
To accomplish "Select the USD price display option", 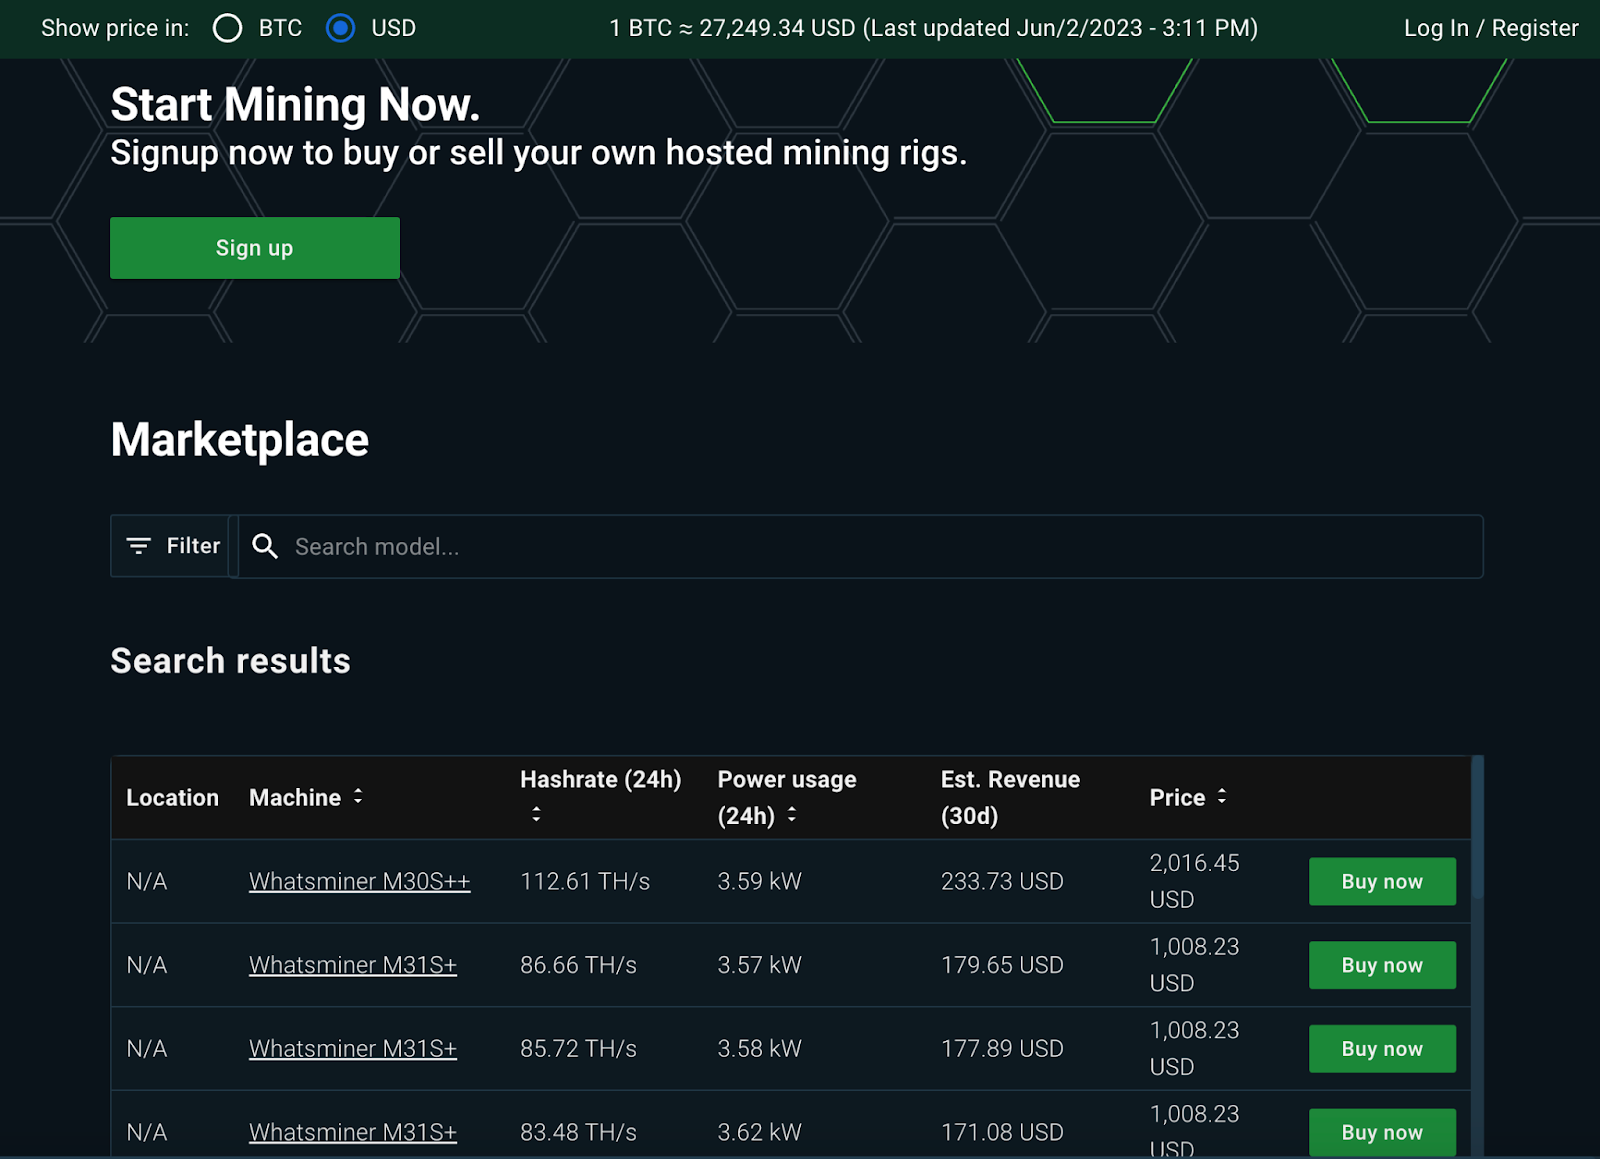I will pos(340,28).
